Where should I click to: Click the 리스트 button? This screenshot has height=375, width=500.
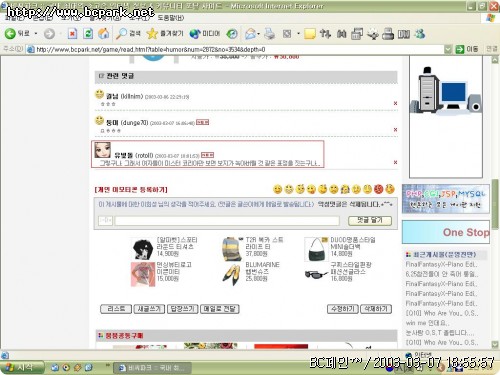tap(116, 309)
